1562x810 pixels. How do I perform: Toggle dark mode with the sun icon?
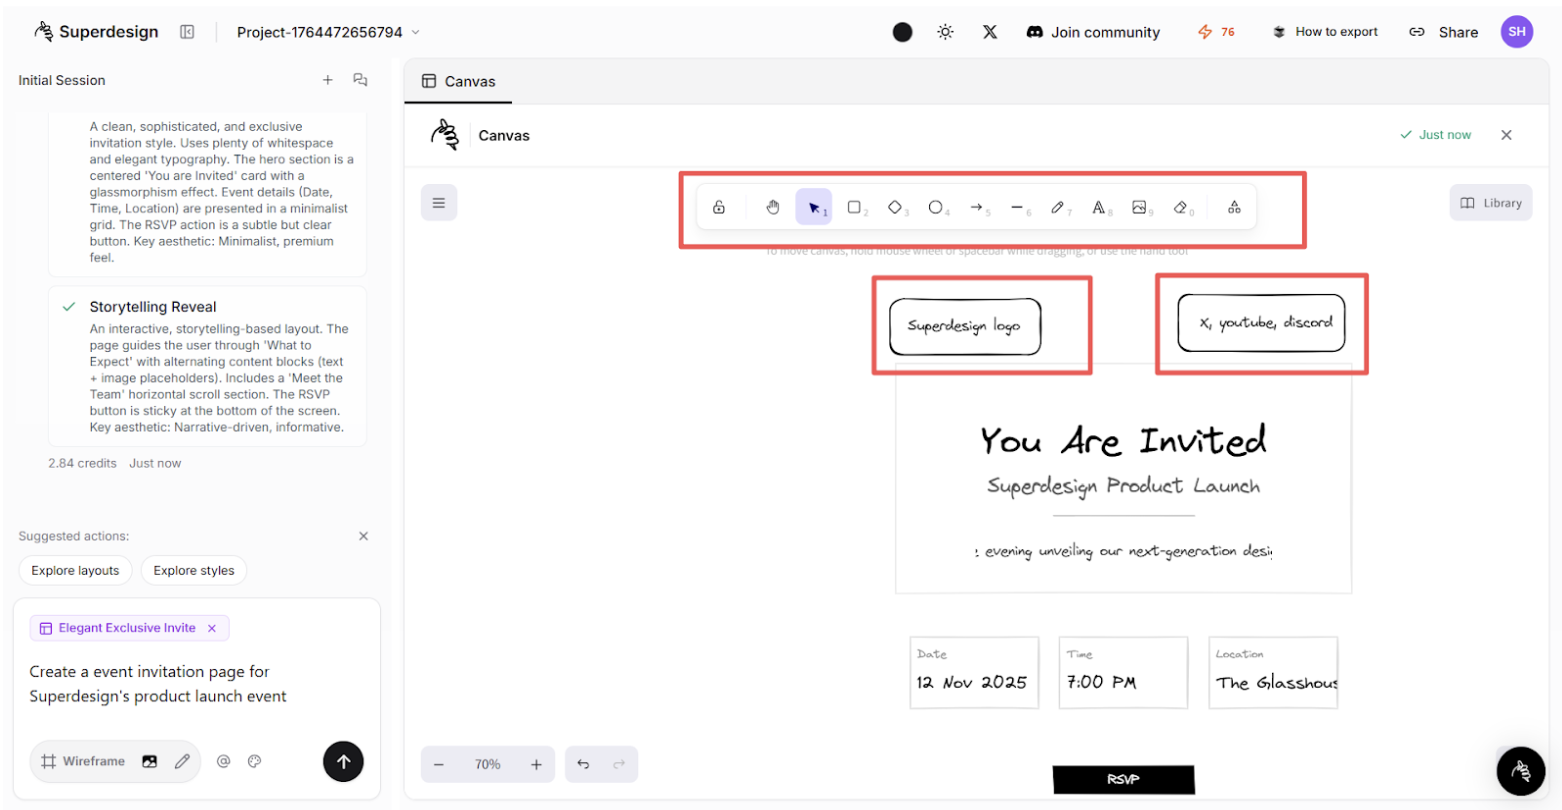coord(945,31)
